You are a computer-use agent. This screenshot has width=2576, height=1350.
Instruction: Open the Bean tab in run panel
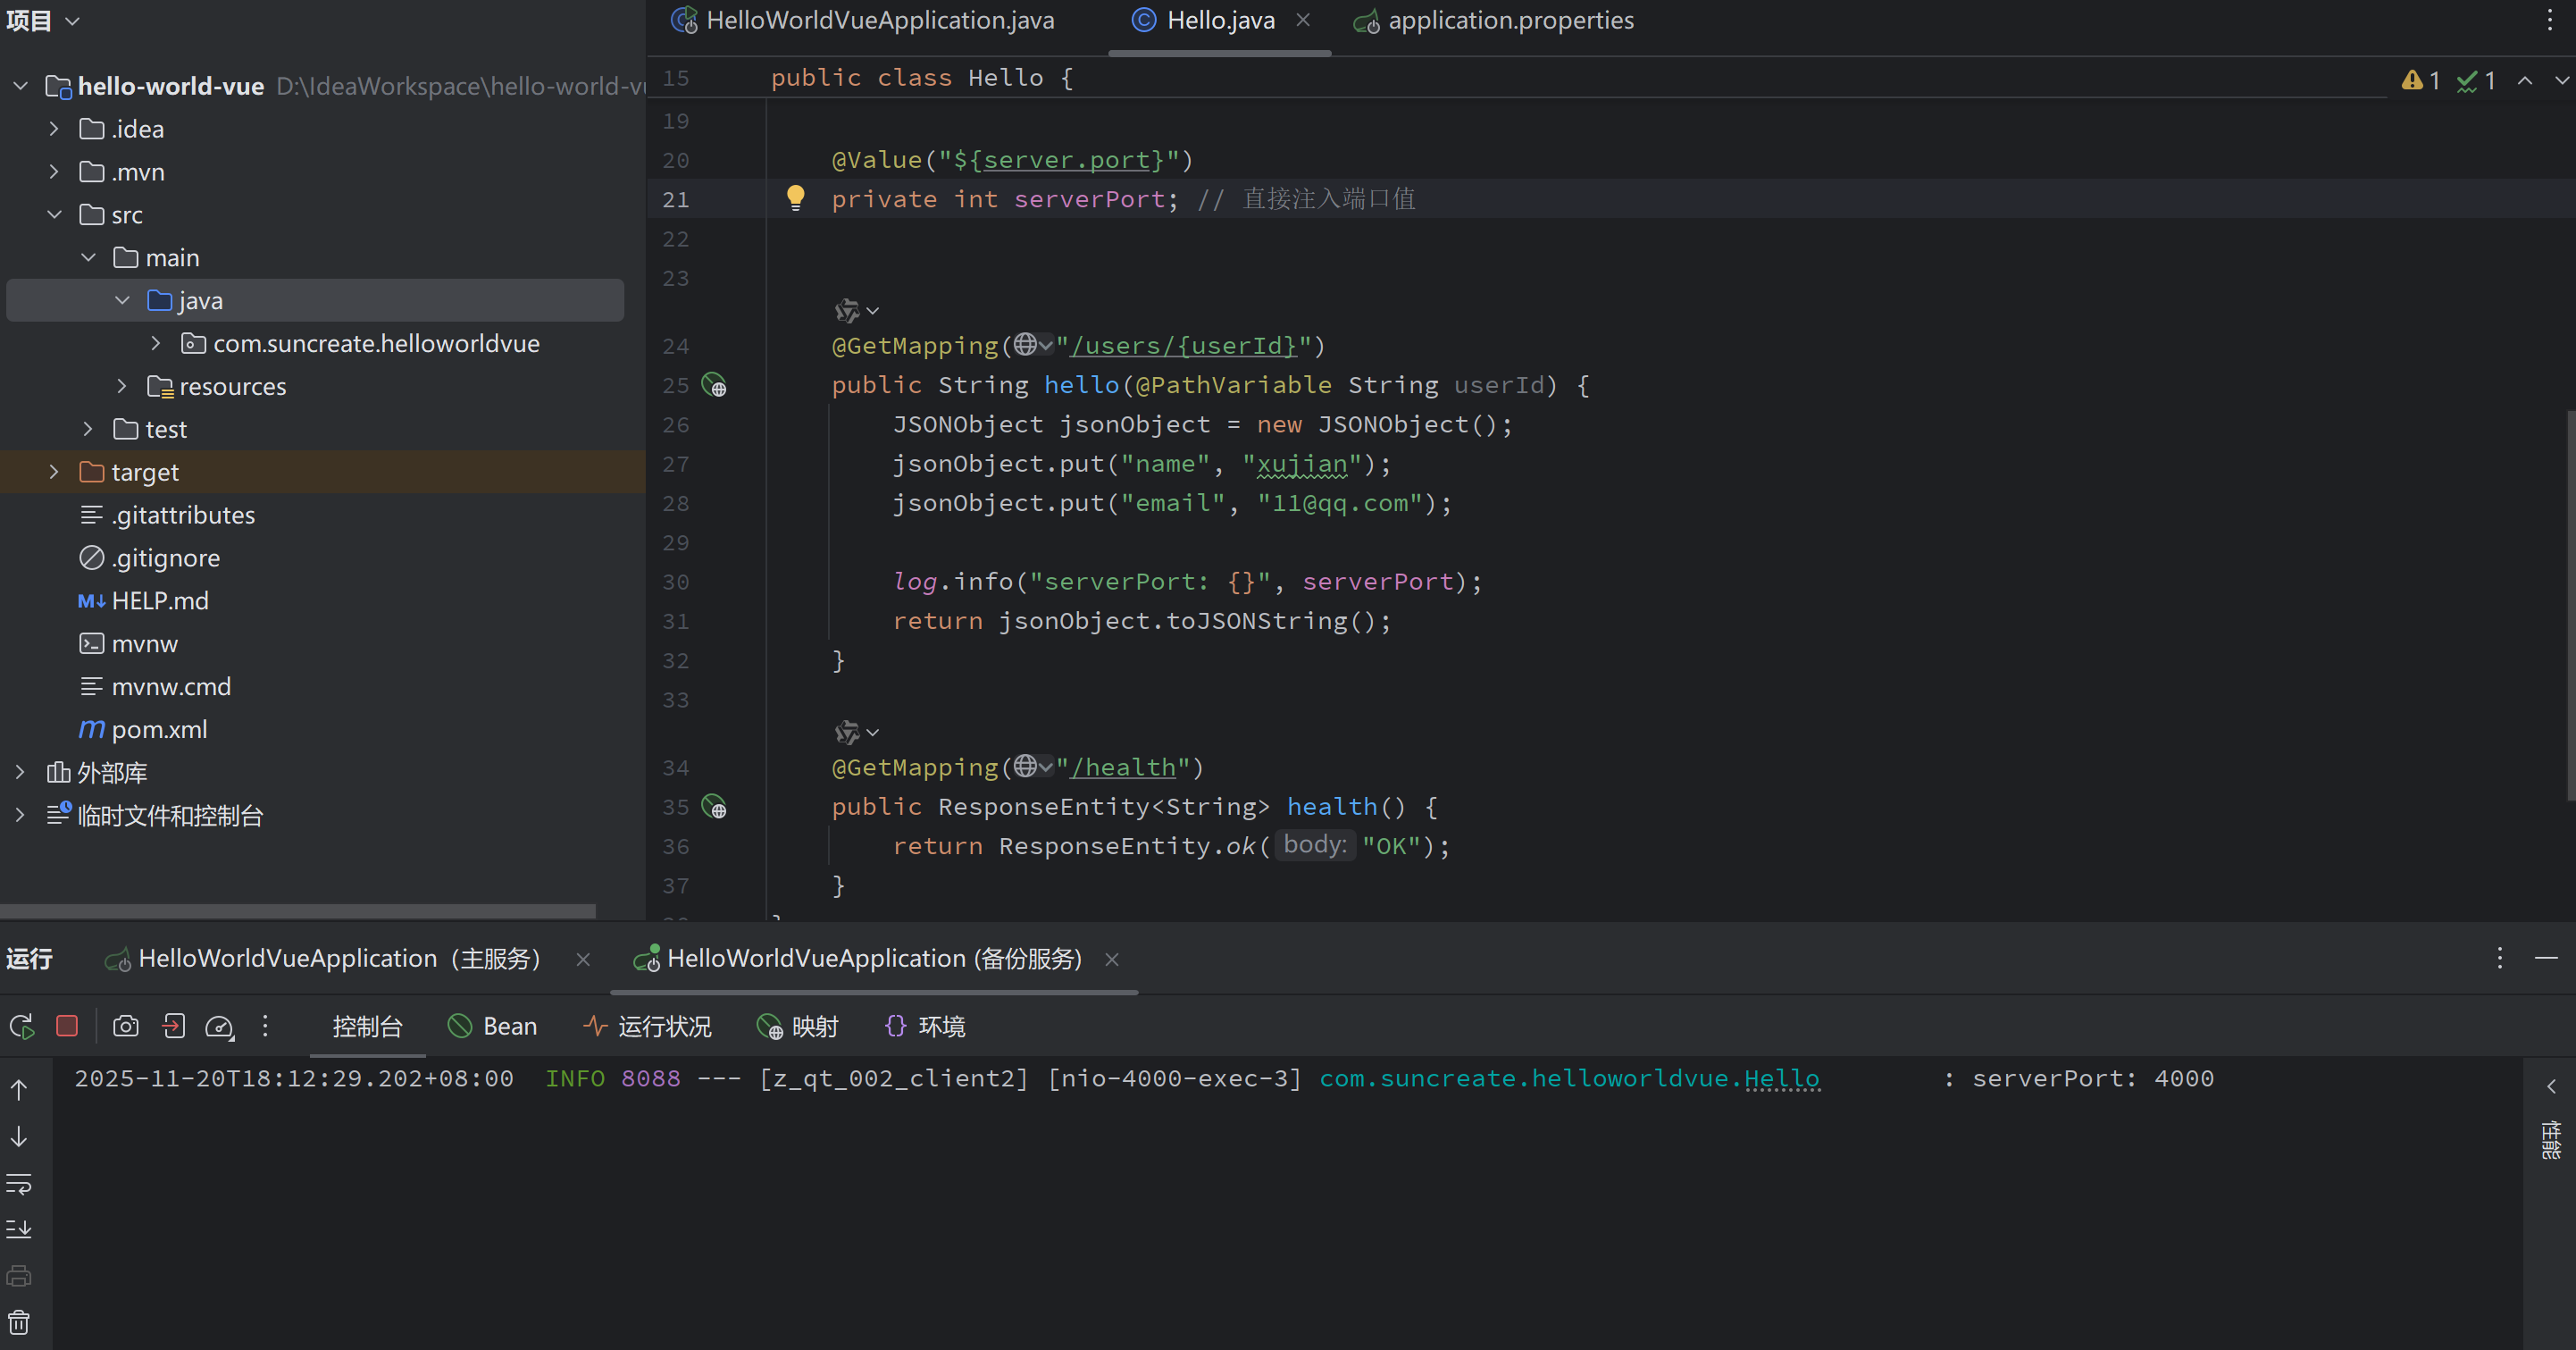[x=493, y=1026]
